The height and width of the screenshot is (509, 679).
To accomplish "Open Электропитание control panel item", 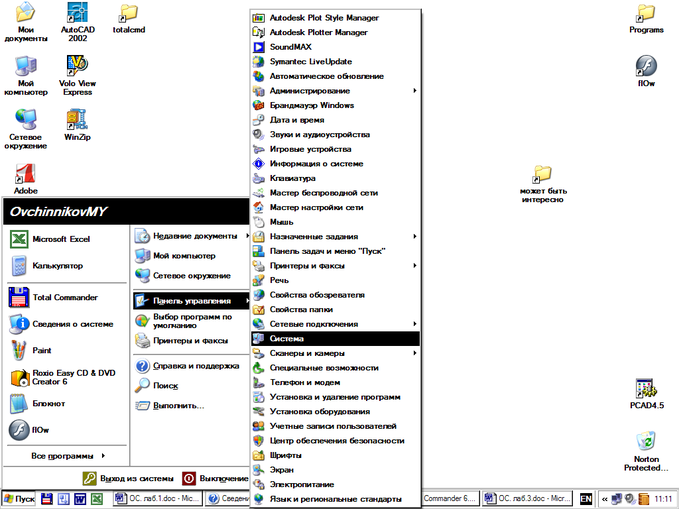I will [x=336, y=484].
